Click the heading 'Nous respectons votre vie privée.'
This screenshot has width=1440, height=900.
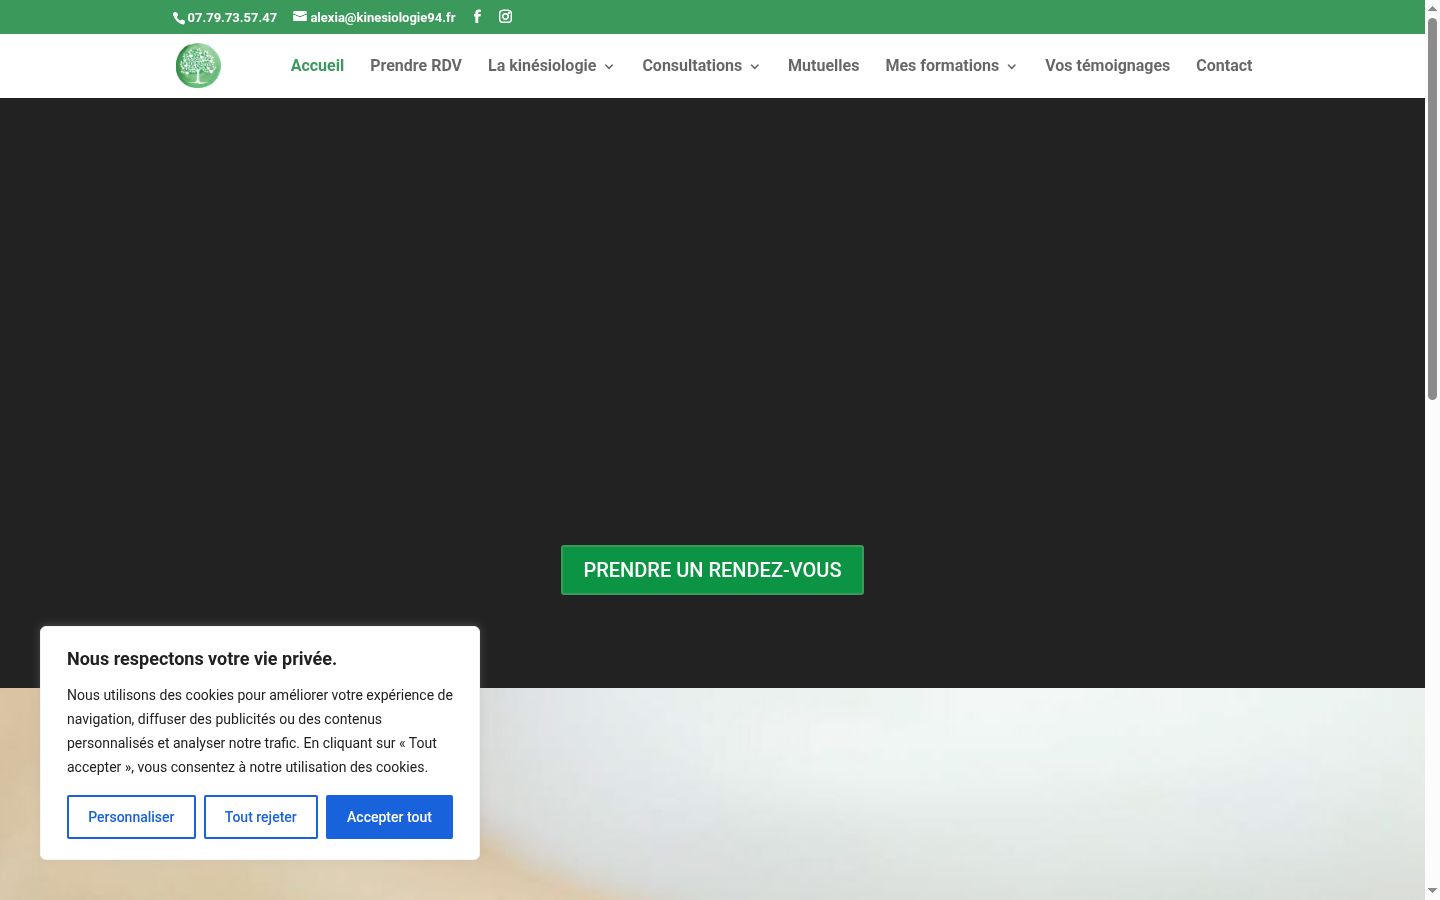pyautogui.click(x=202, y=659)
